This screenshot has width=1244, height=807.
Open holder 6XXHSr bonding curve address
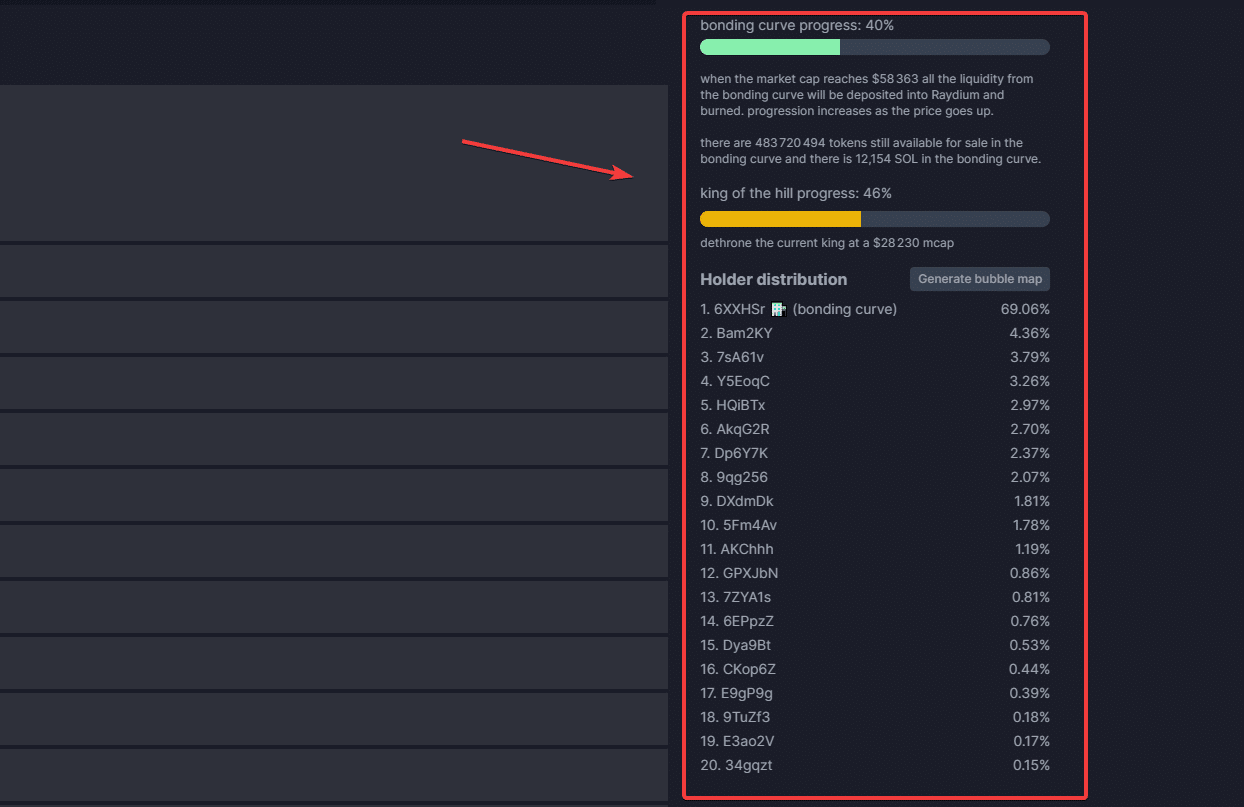pos(739,309)
